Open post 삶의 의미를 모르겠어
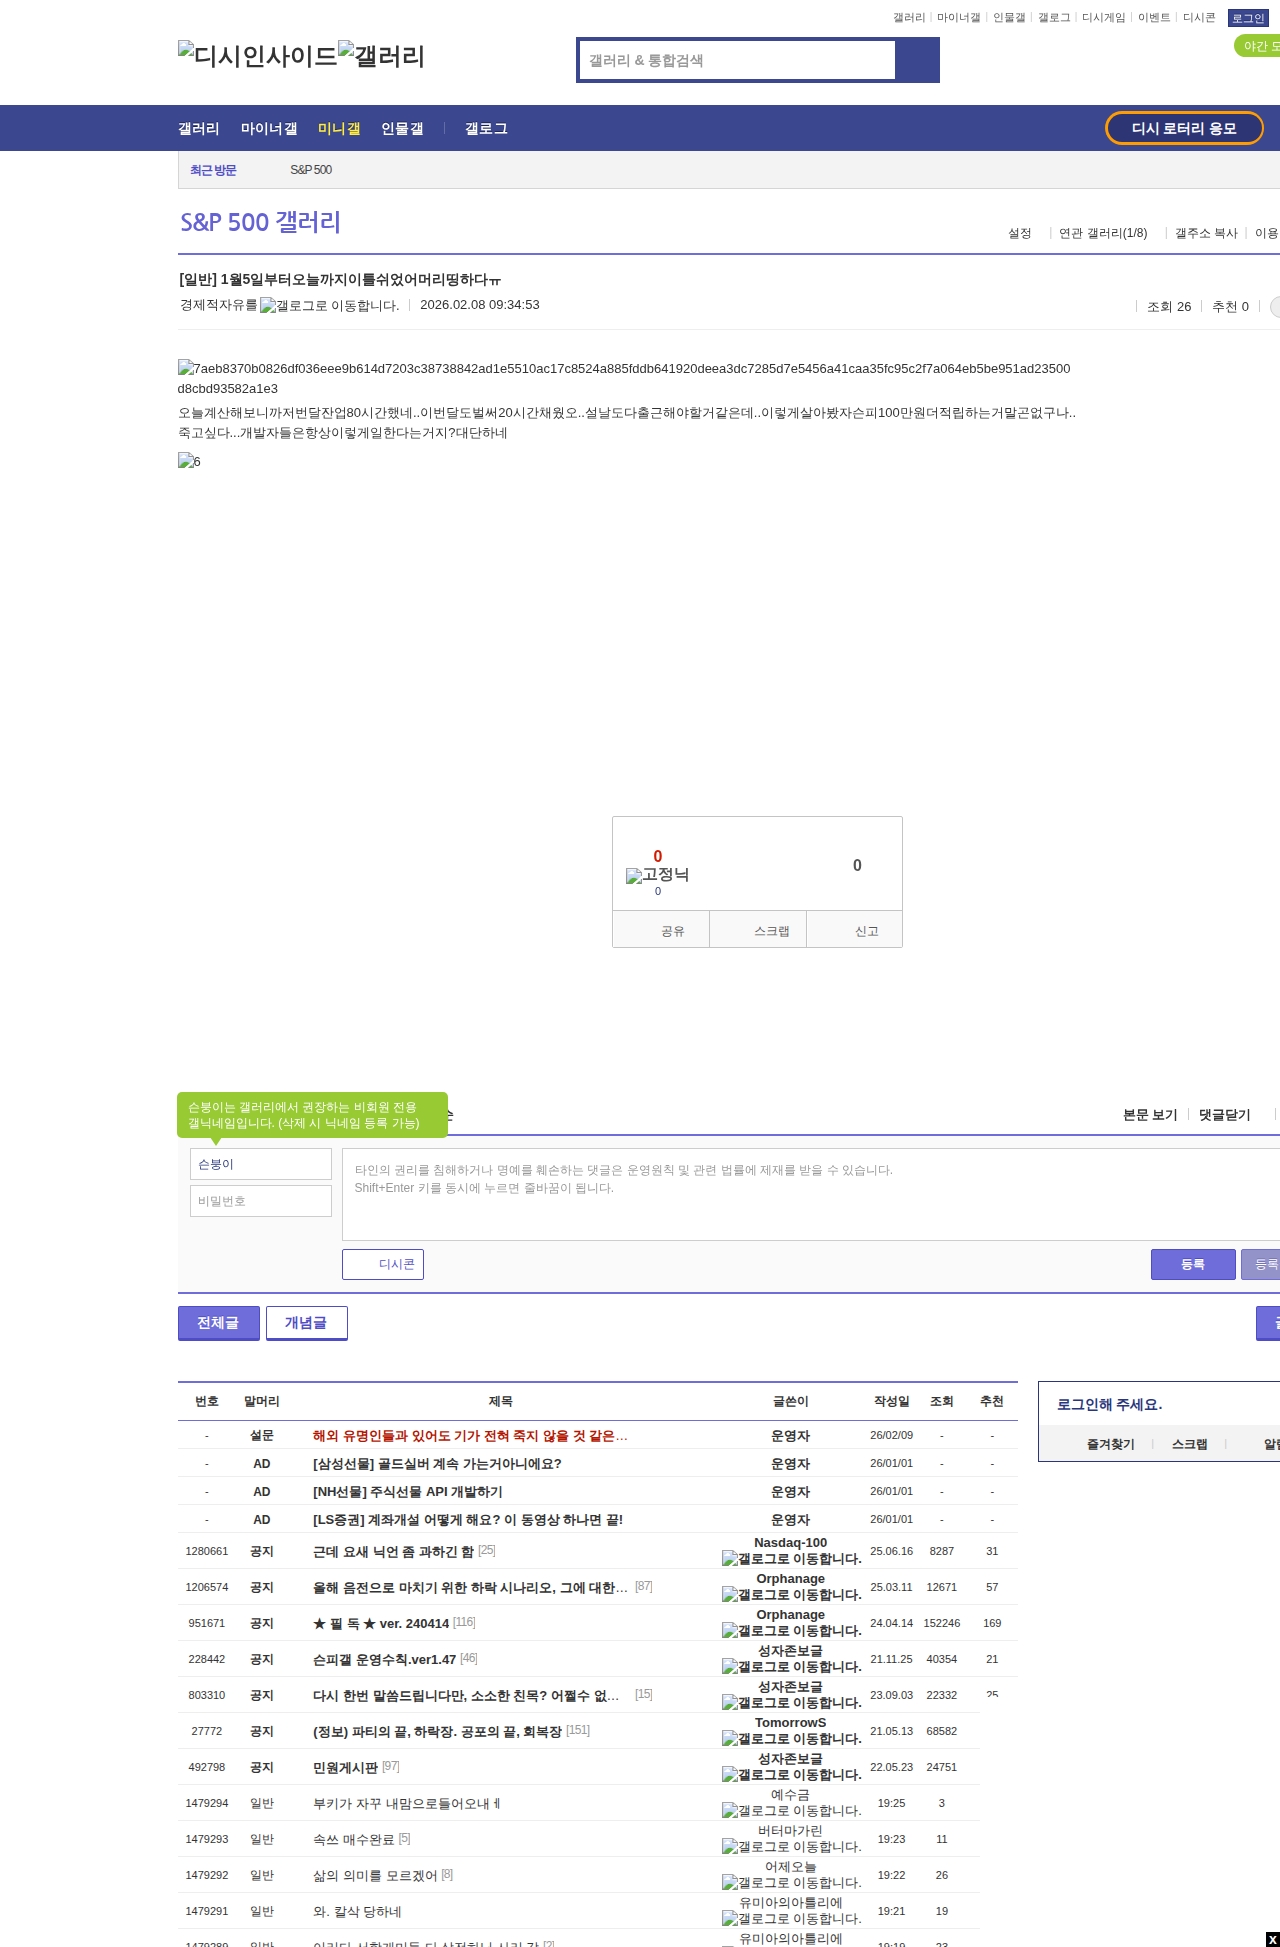This screenshot has width=1280, height=1947. [x=375, y=1875]
